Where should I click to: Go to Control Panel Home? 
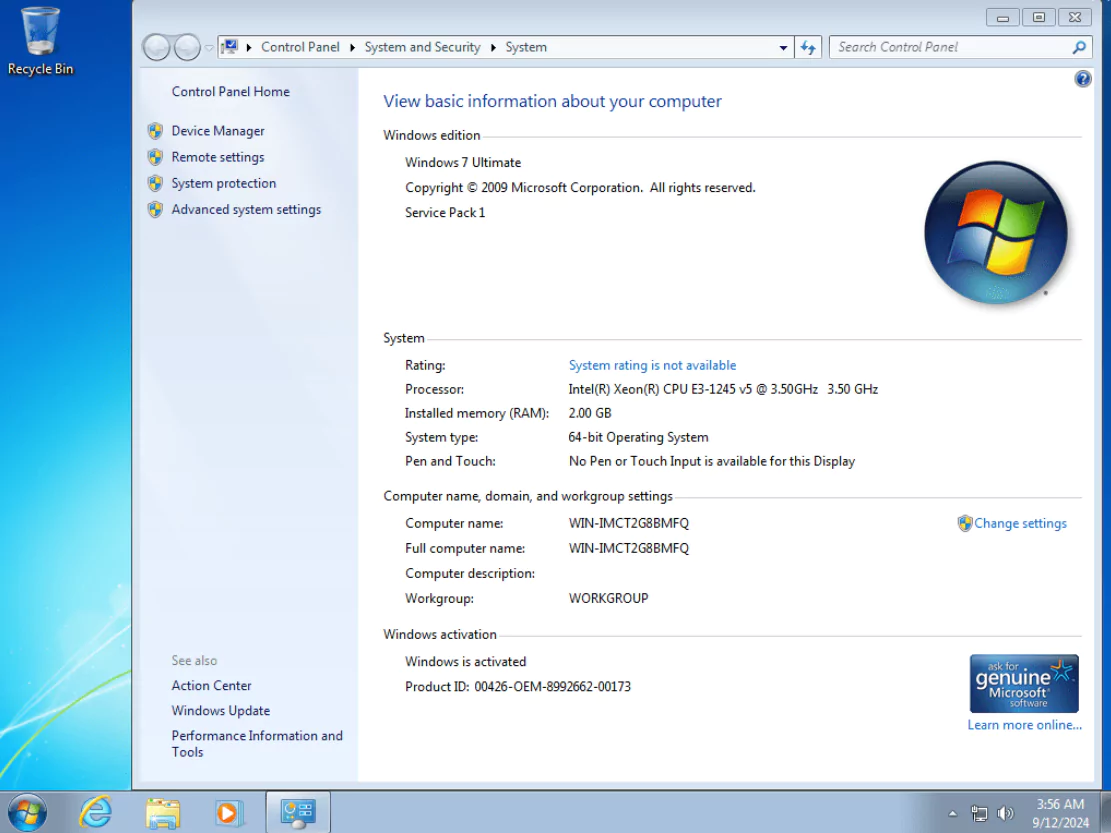click(x=230, y=91)
